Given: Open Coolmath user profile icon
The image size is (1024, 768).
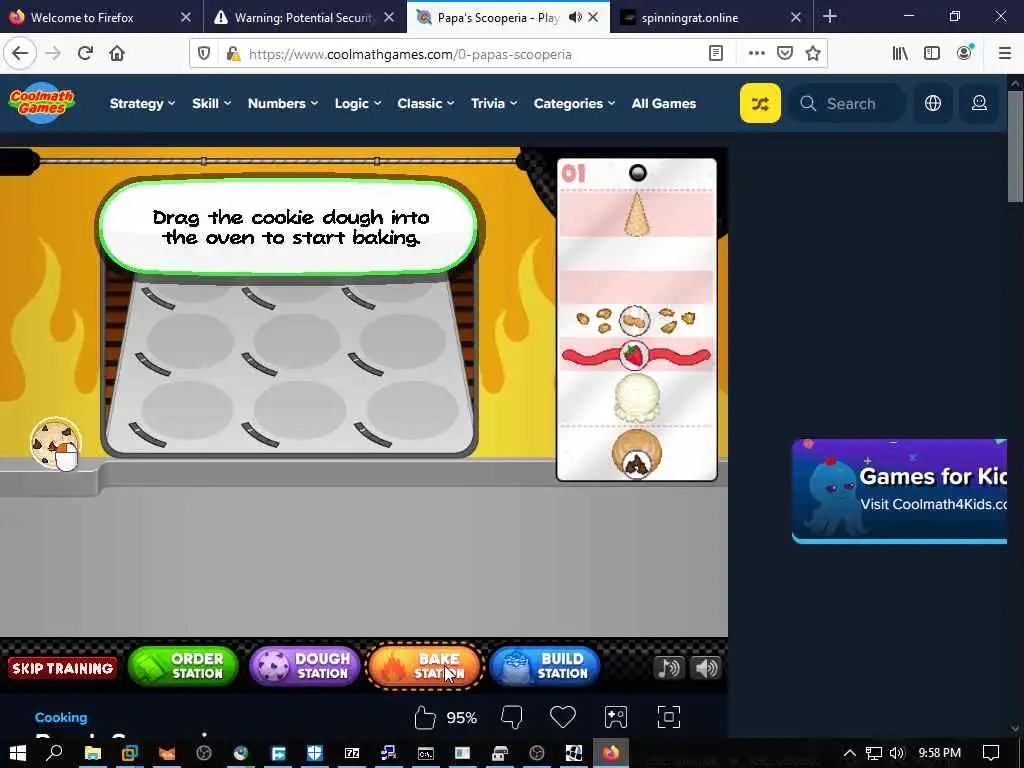Looking at the screenshot, I should [x=979, y=103].
